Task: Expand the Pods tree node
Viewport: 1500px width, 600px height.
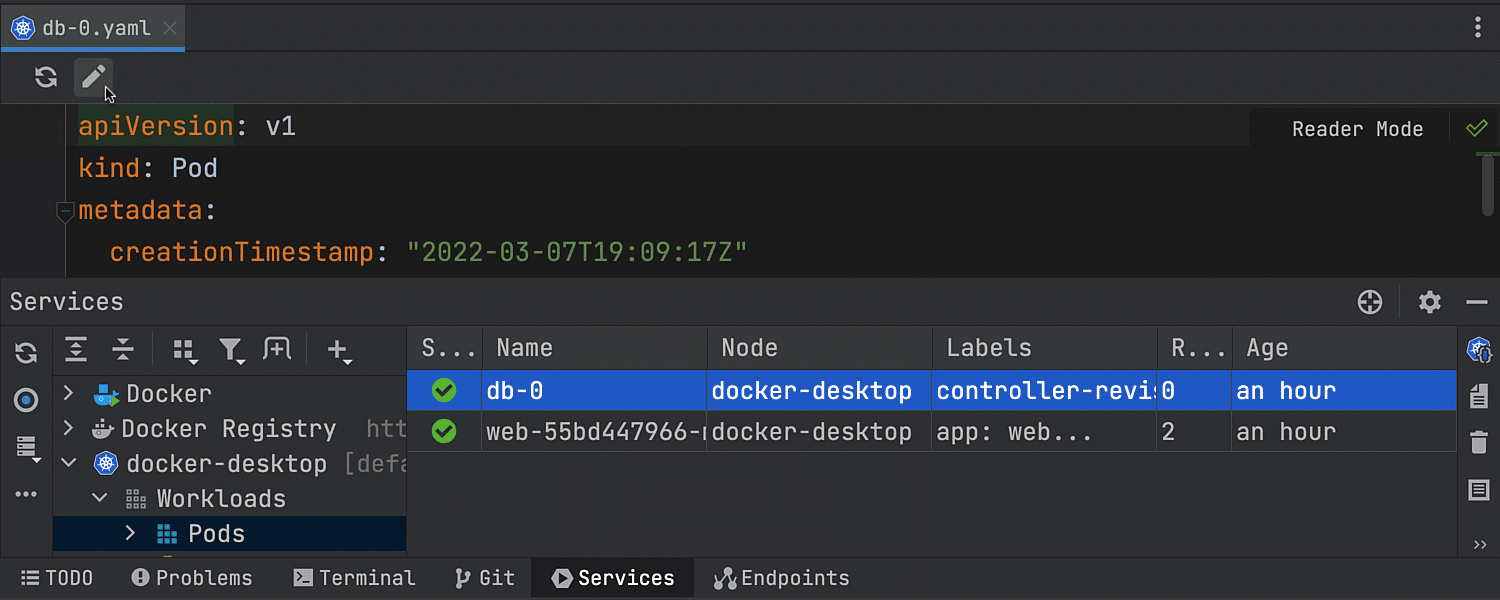Action: pos(130,533)
